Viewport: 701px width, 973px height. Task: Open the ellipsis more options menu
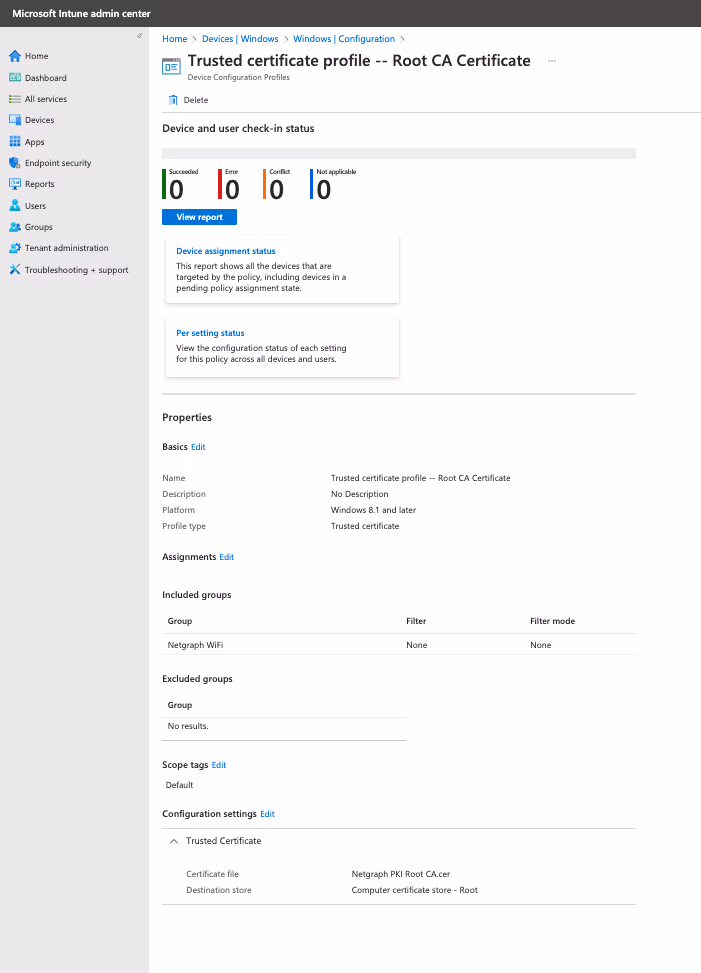551,61
